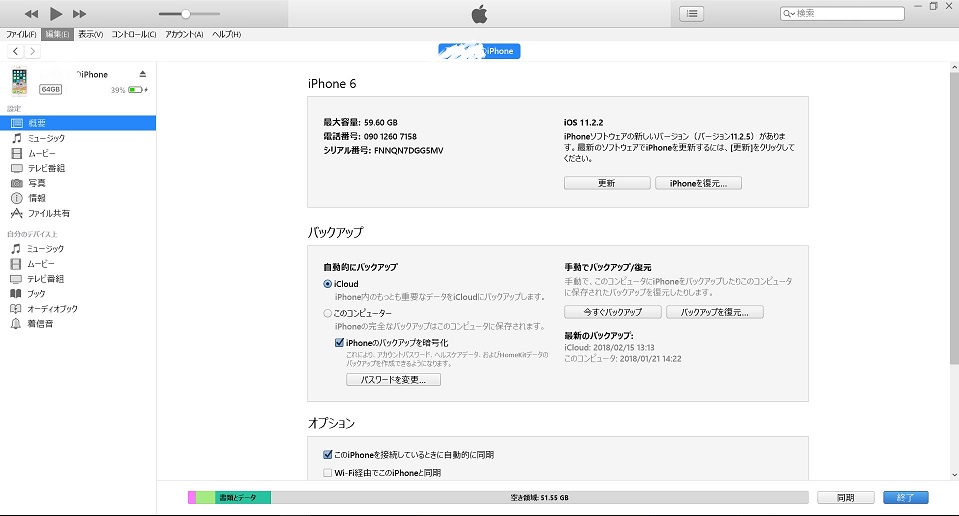Click the iOS 11.2.2 version text
The height and width of the screenshot is (516, 959).
click(583, 122)
